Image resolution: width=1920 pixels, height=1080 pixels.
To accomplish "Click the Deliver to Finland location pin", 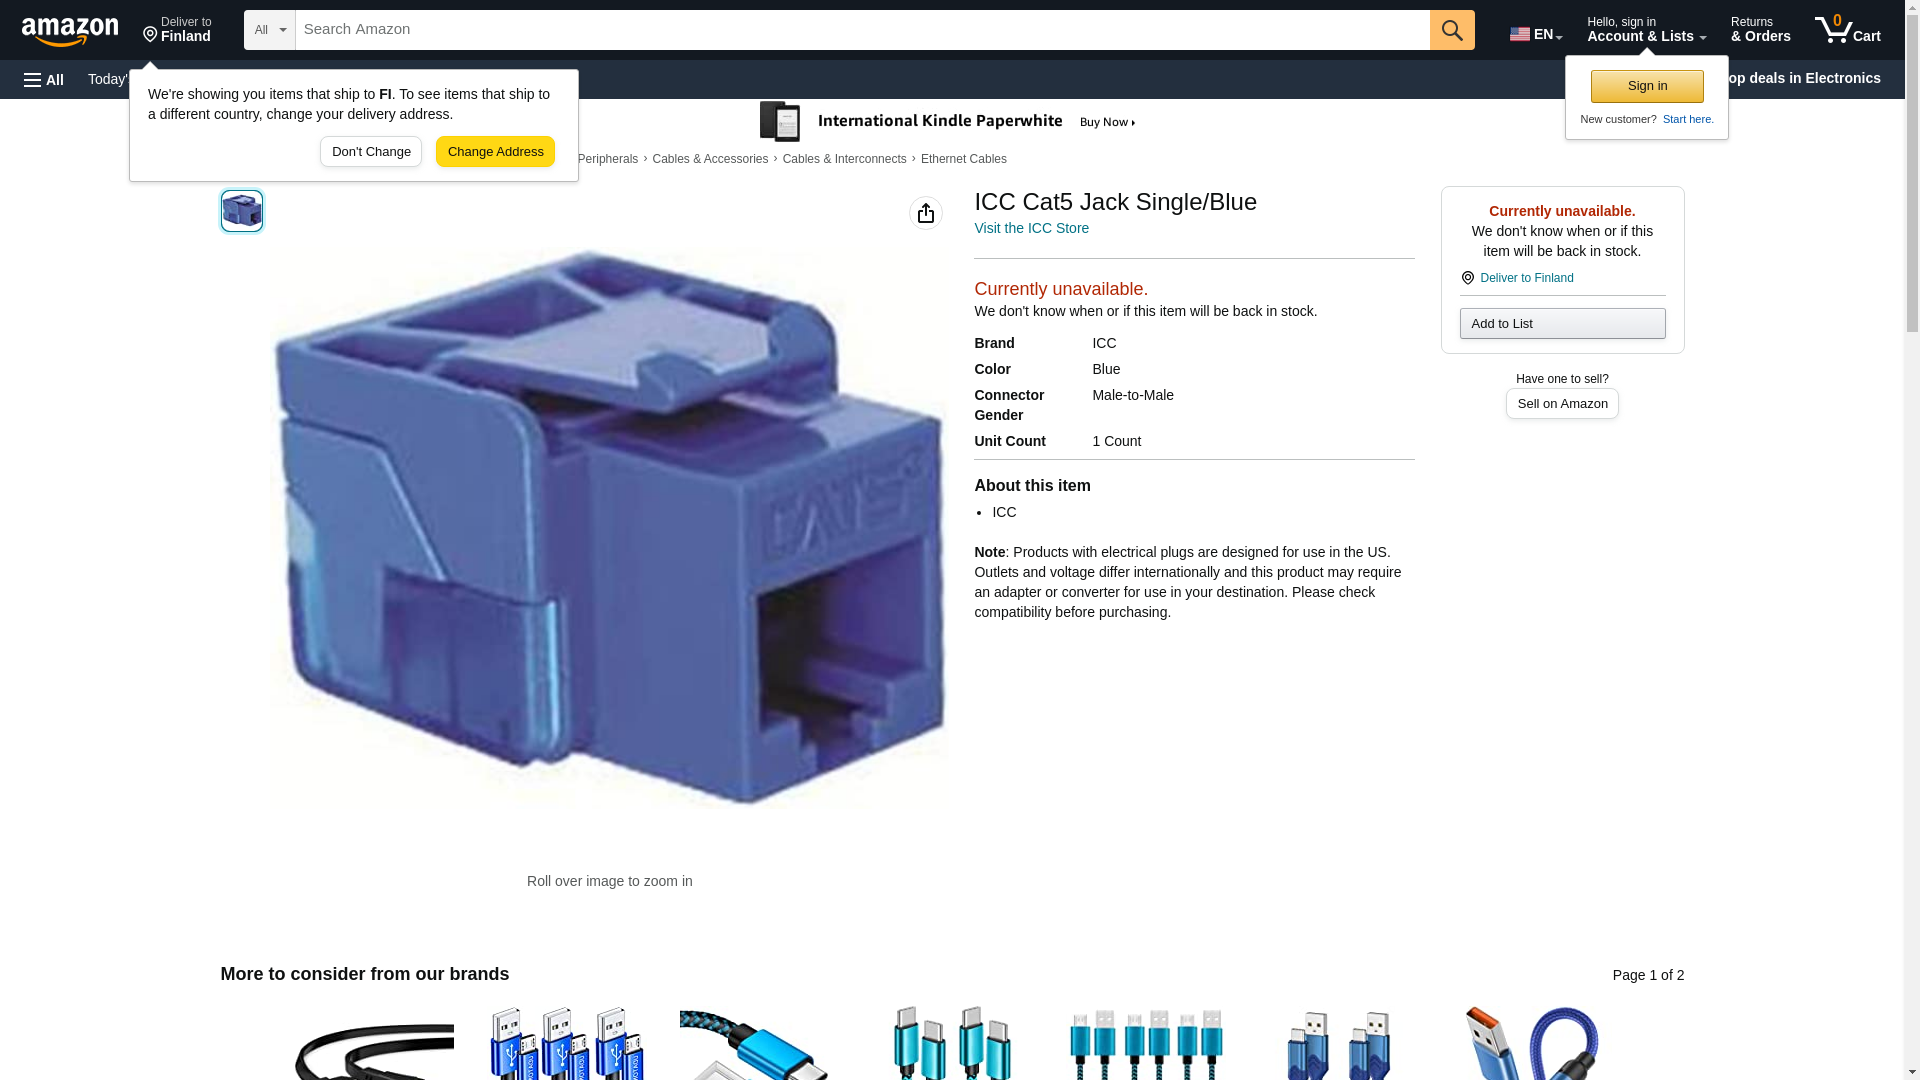I will [177, 30].
